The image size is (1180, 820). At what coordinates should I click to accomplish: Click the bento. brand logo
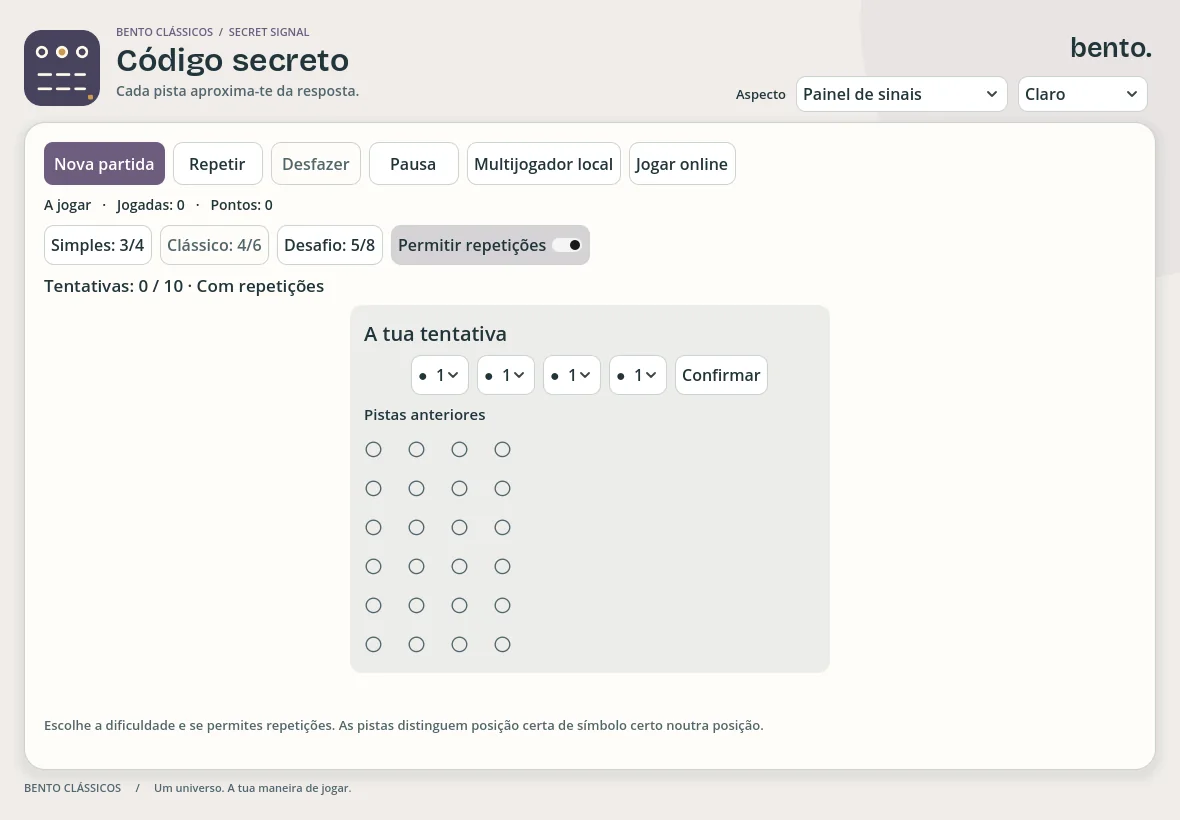[1111, 47]
